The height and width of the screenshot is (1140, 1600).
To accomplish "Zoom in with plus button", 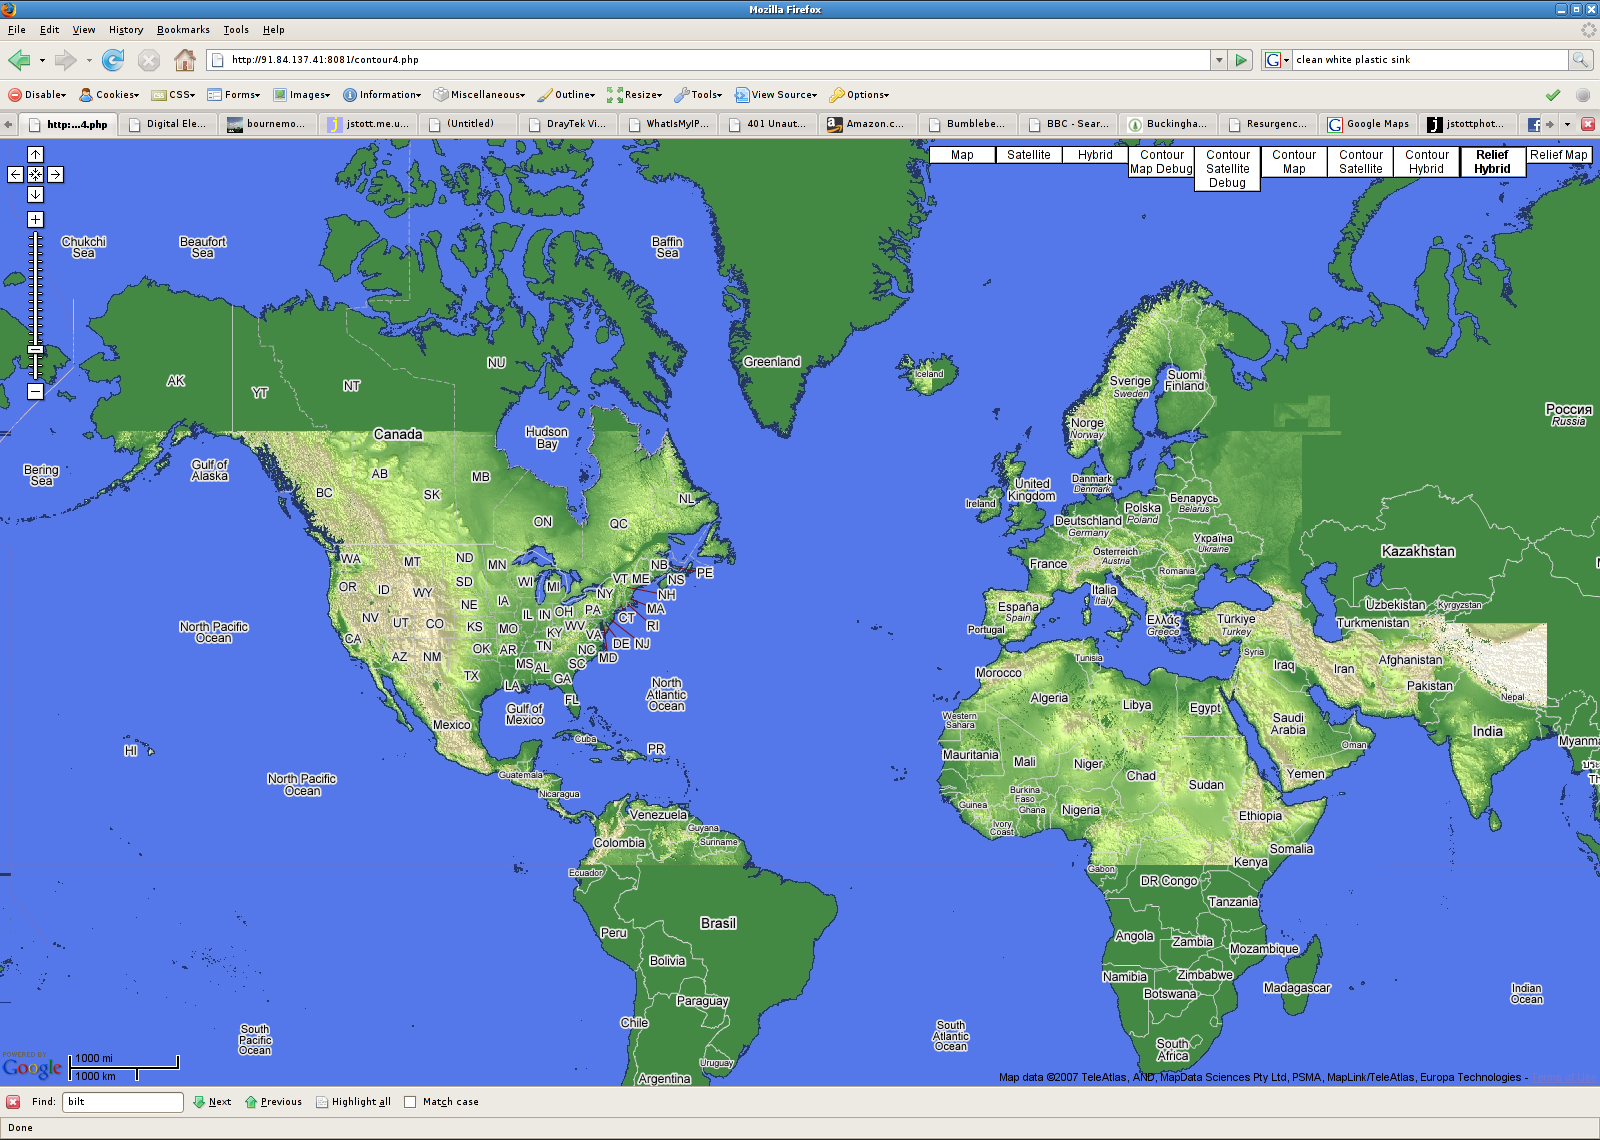I will [x=35, y=219].
